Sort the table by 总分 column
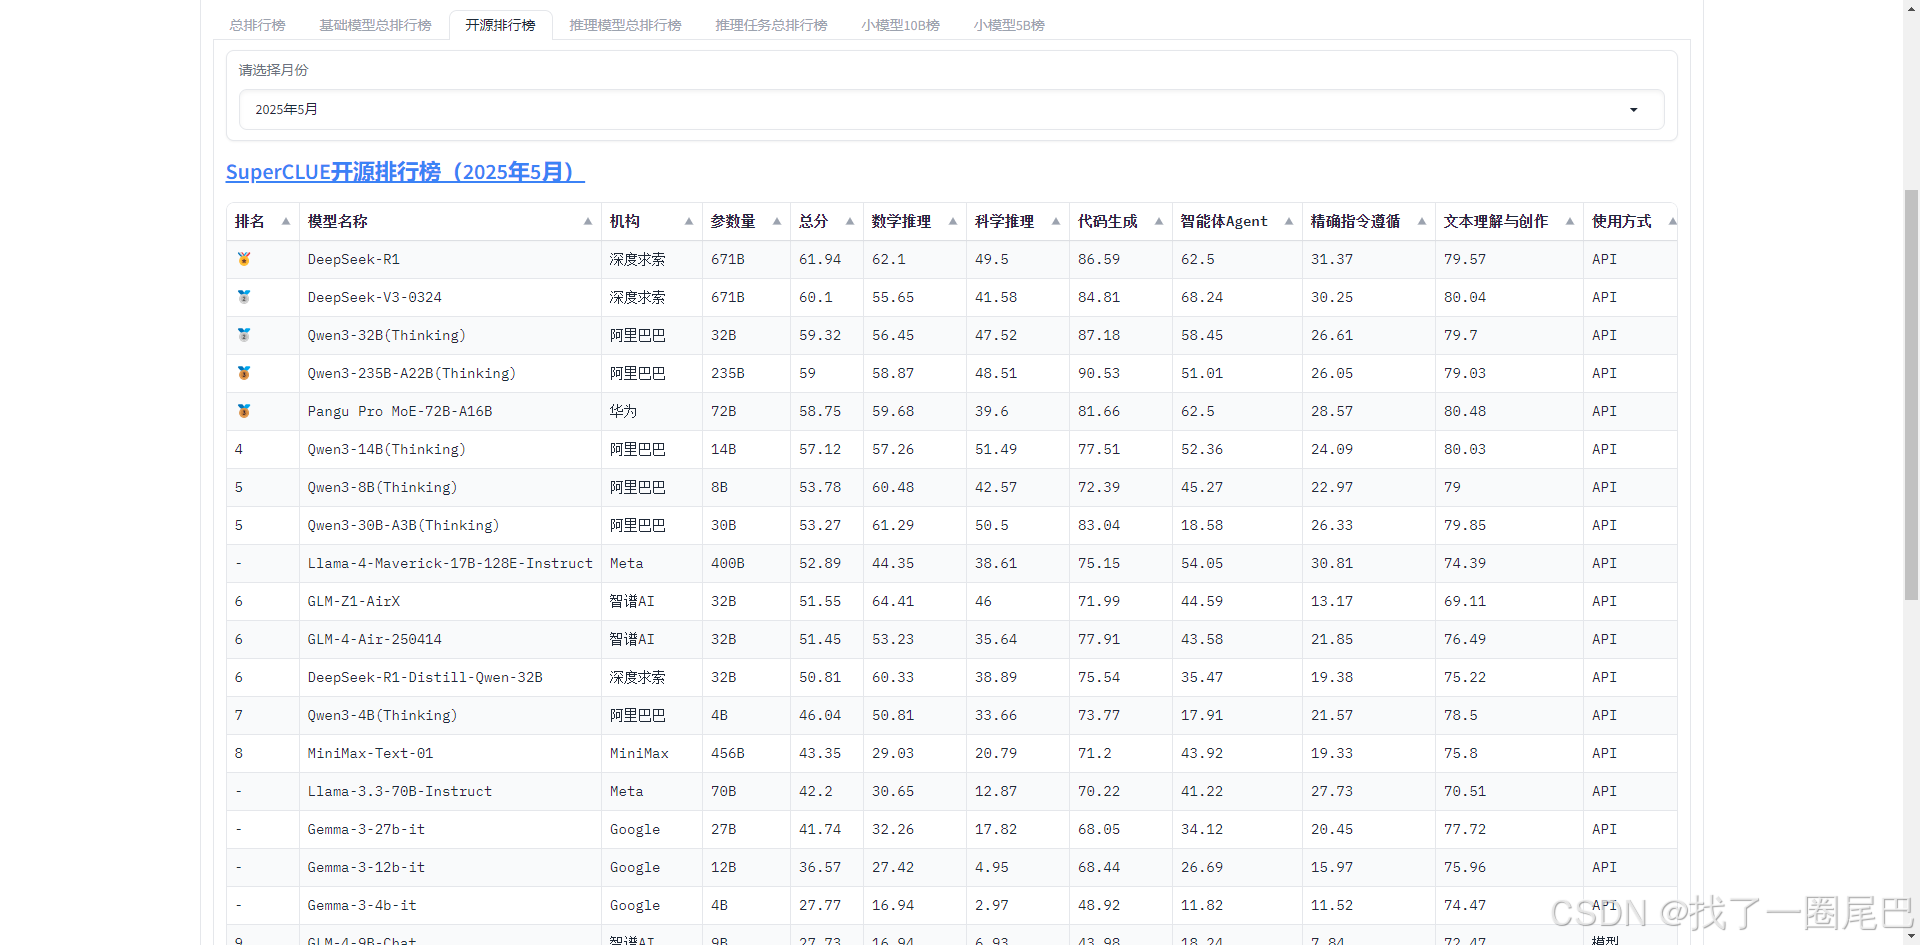 [x=849, y=221]
